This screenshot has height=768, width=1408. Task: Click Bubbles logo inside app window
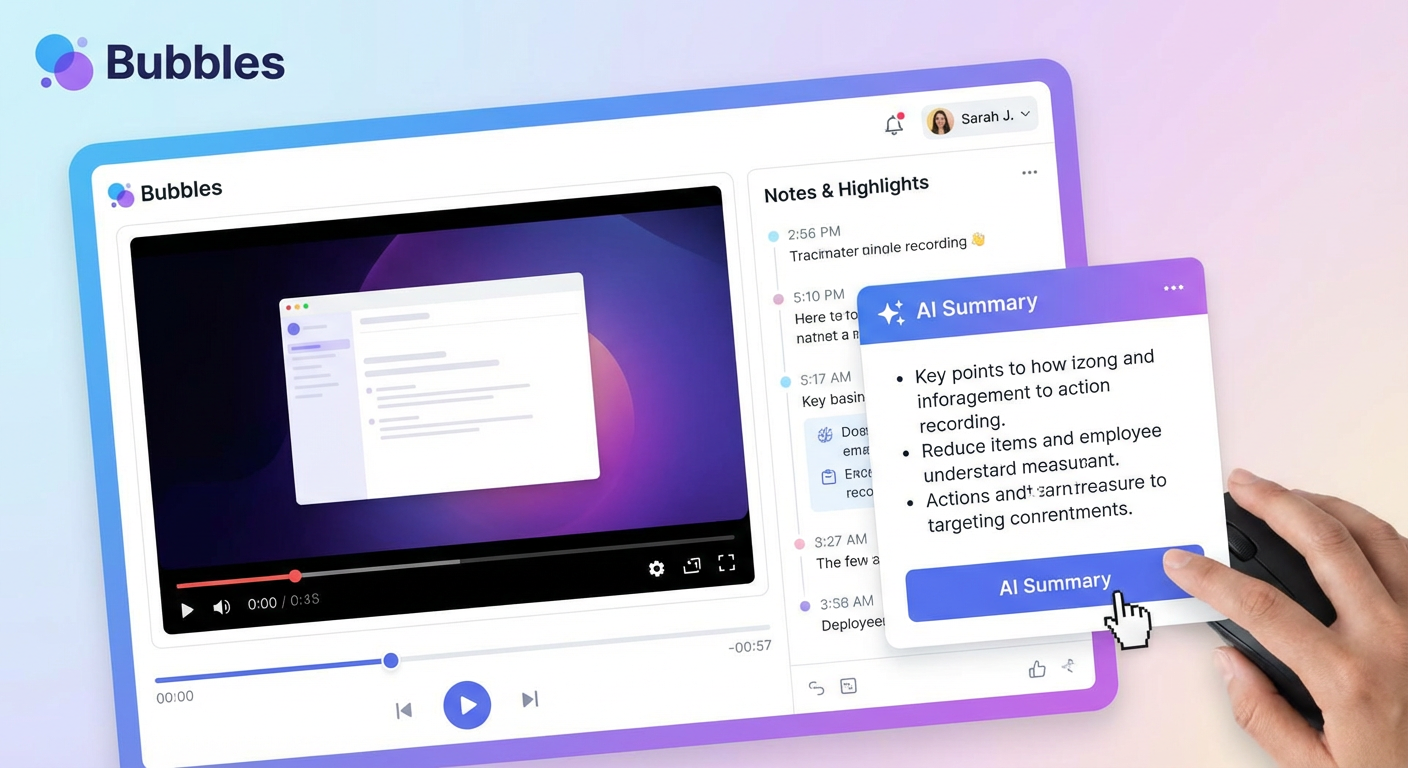coord(165,192)
